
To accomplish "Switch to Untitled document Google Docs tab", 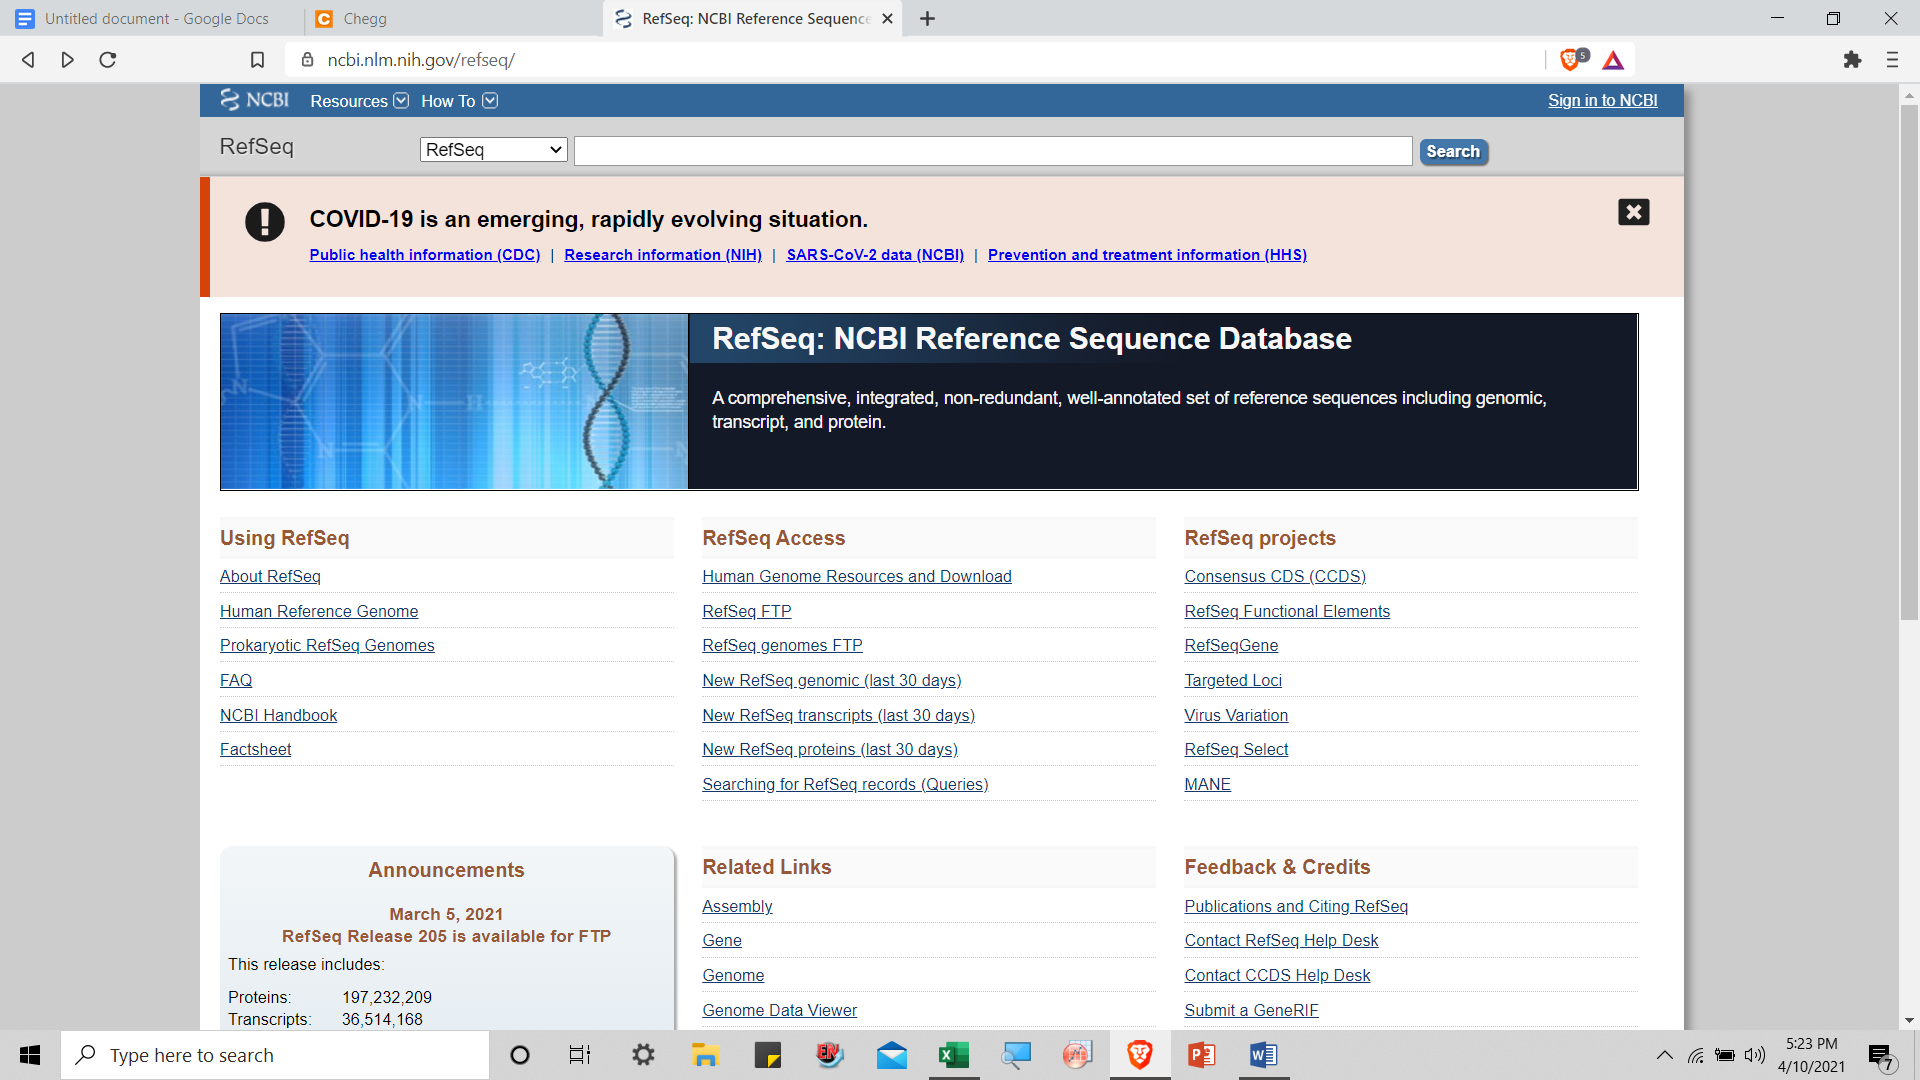I will click(x=156, y=19).
